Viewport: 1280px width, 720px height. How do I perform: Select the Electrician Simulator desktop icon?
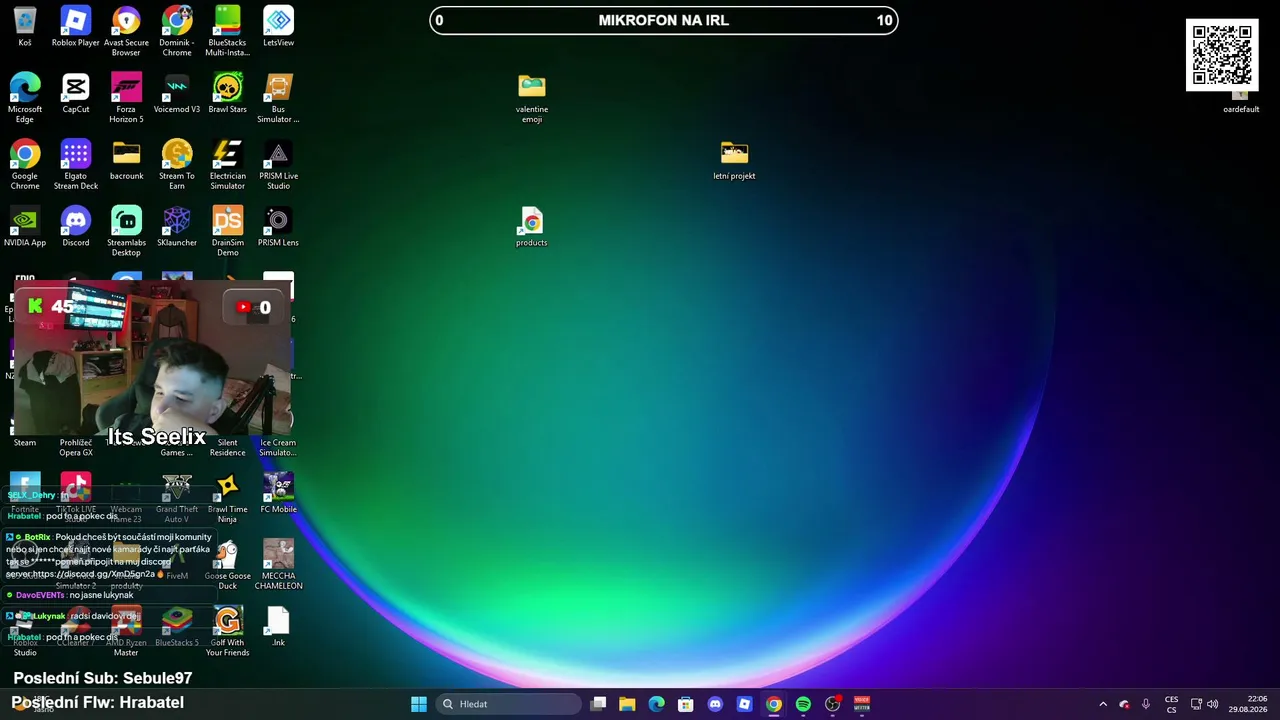coord(227,165)
